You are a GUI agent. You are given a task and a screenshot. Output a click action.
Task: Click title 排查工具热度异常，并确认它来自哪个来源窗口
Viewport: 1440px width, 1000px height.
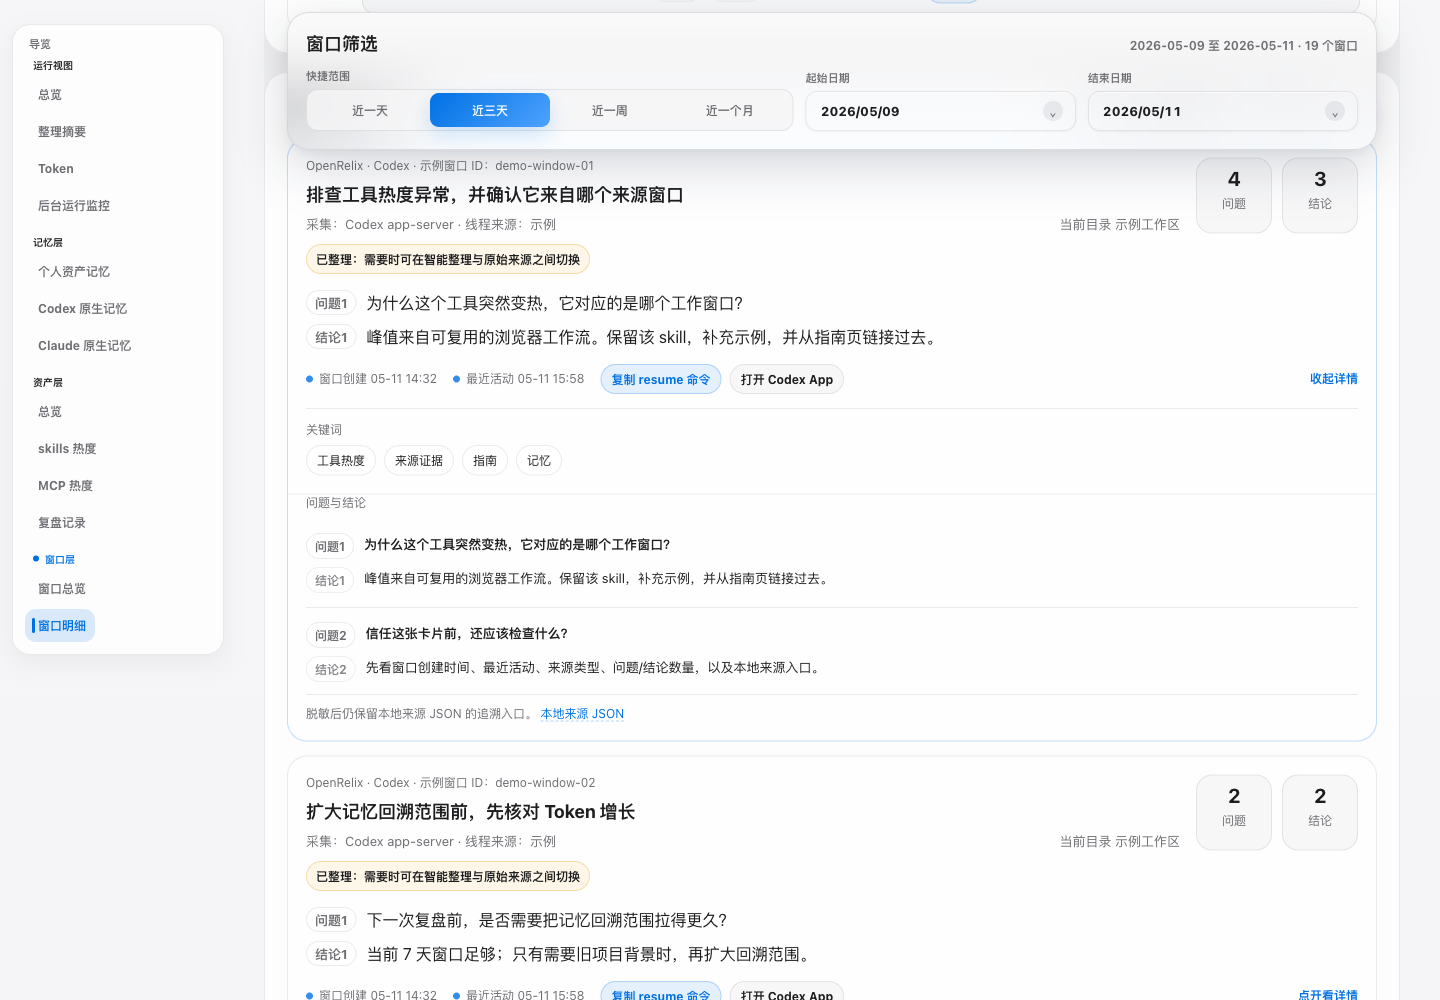pyautogui.click(x=495, y=195)
